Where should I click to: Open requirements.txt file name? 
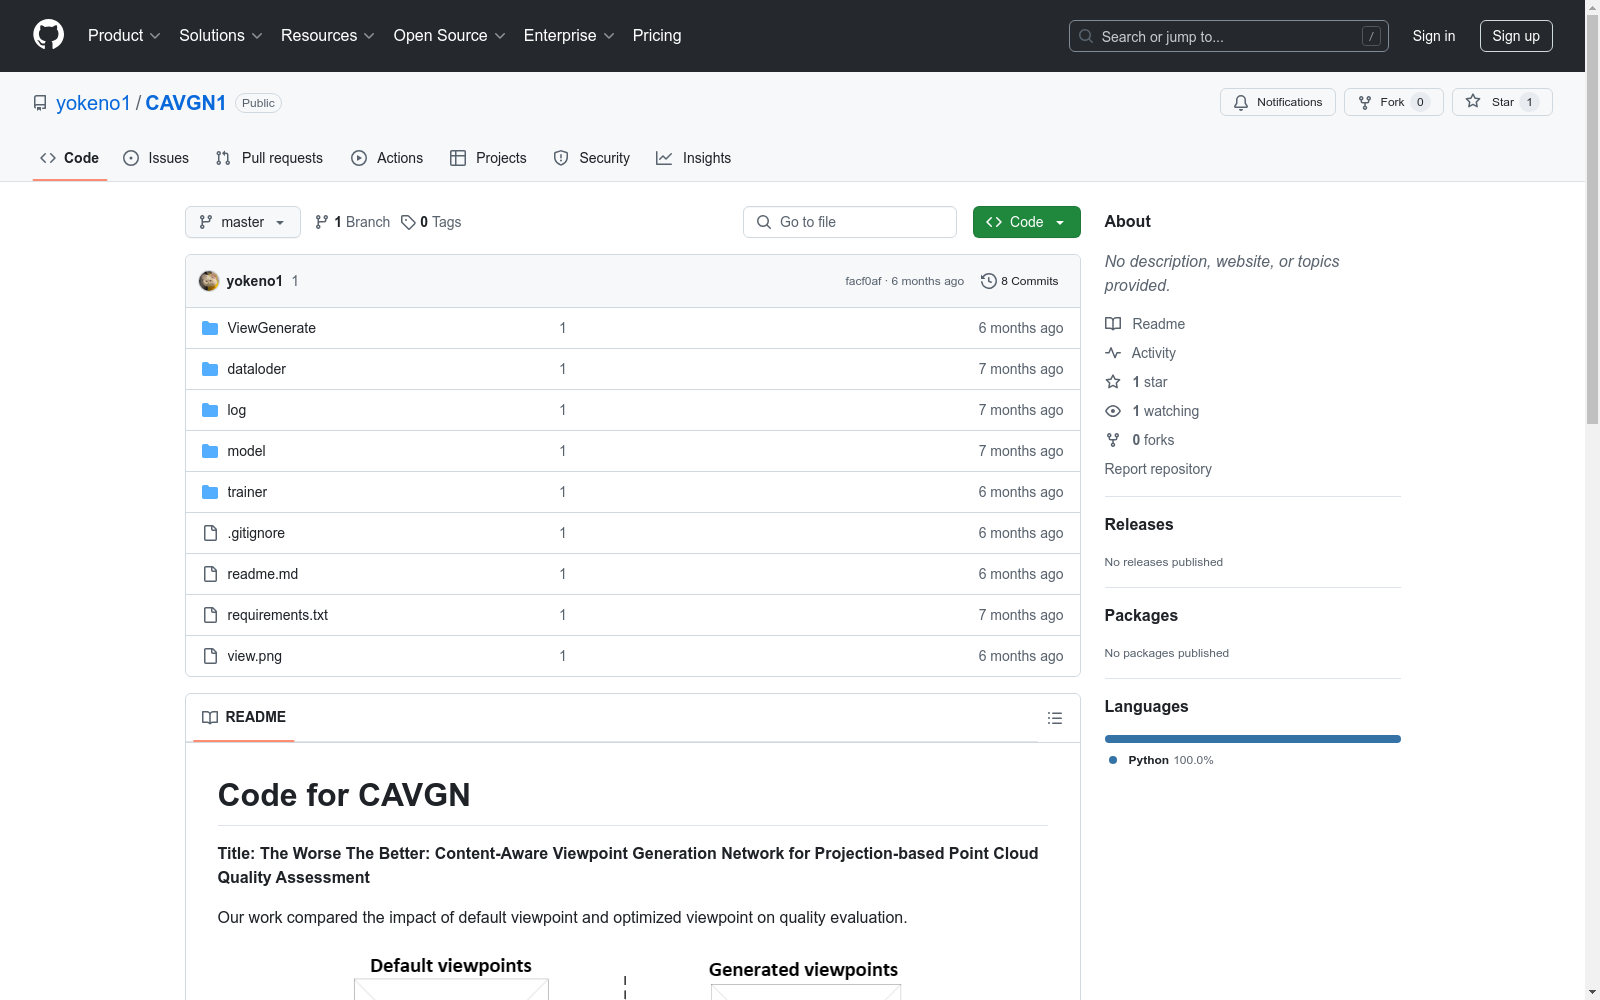[x=278, y=615]
